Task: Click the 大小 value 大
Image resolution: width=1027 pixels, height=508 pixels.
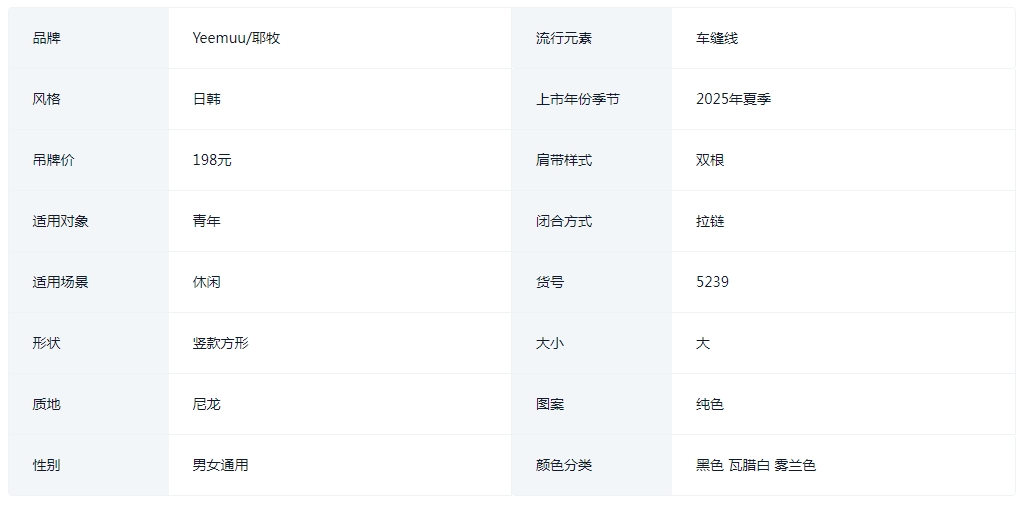Action: 703,343
